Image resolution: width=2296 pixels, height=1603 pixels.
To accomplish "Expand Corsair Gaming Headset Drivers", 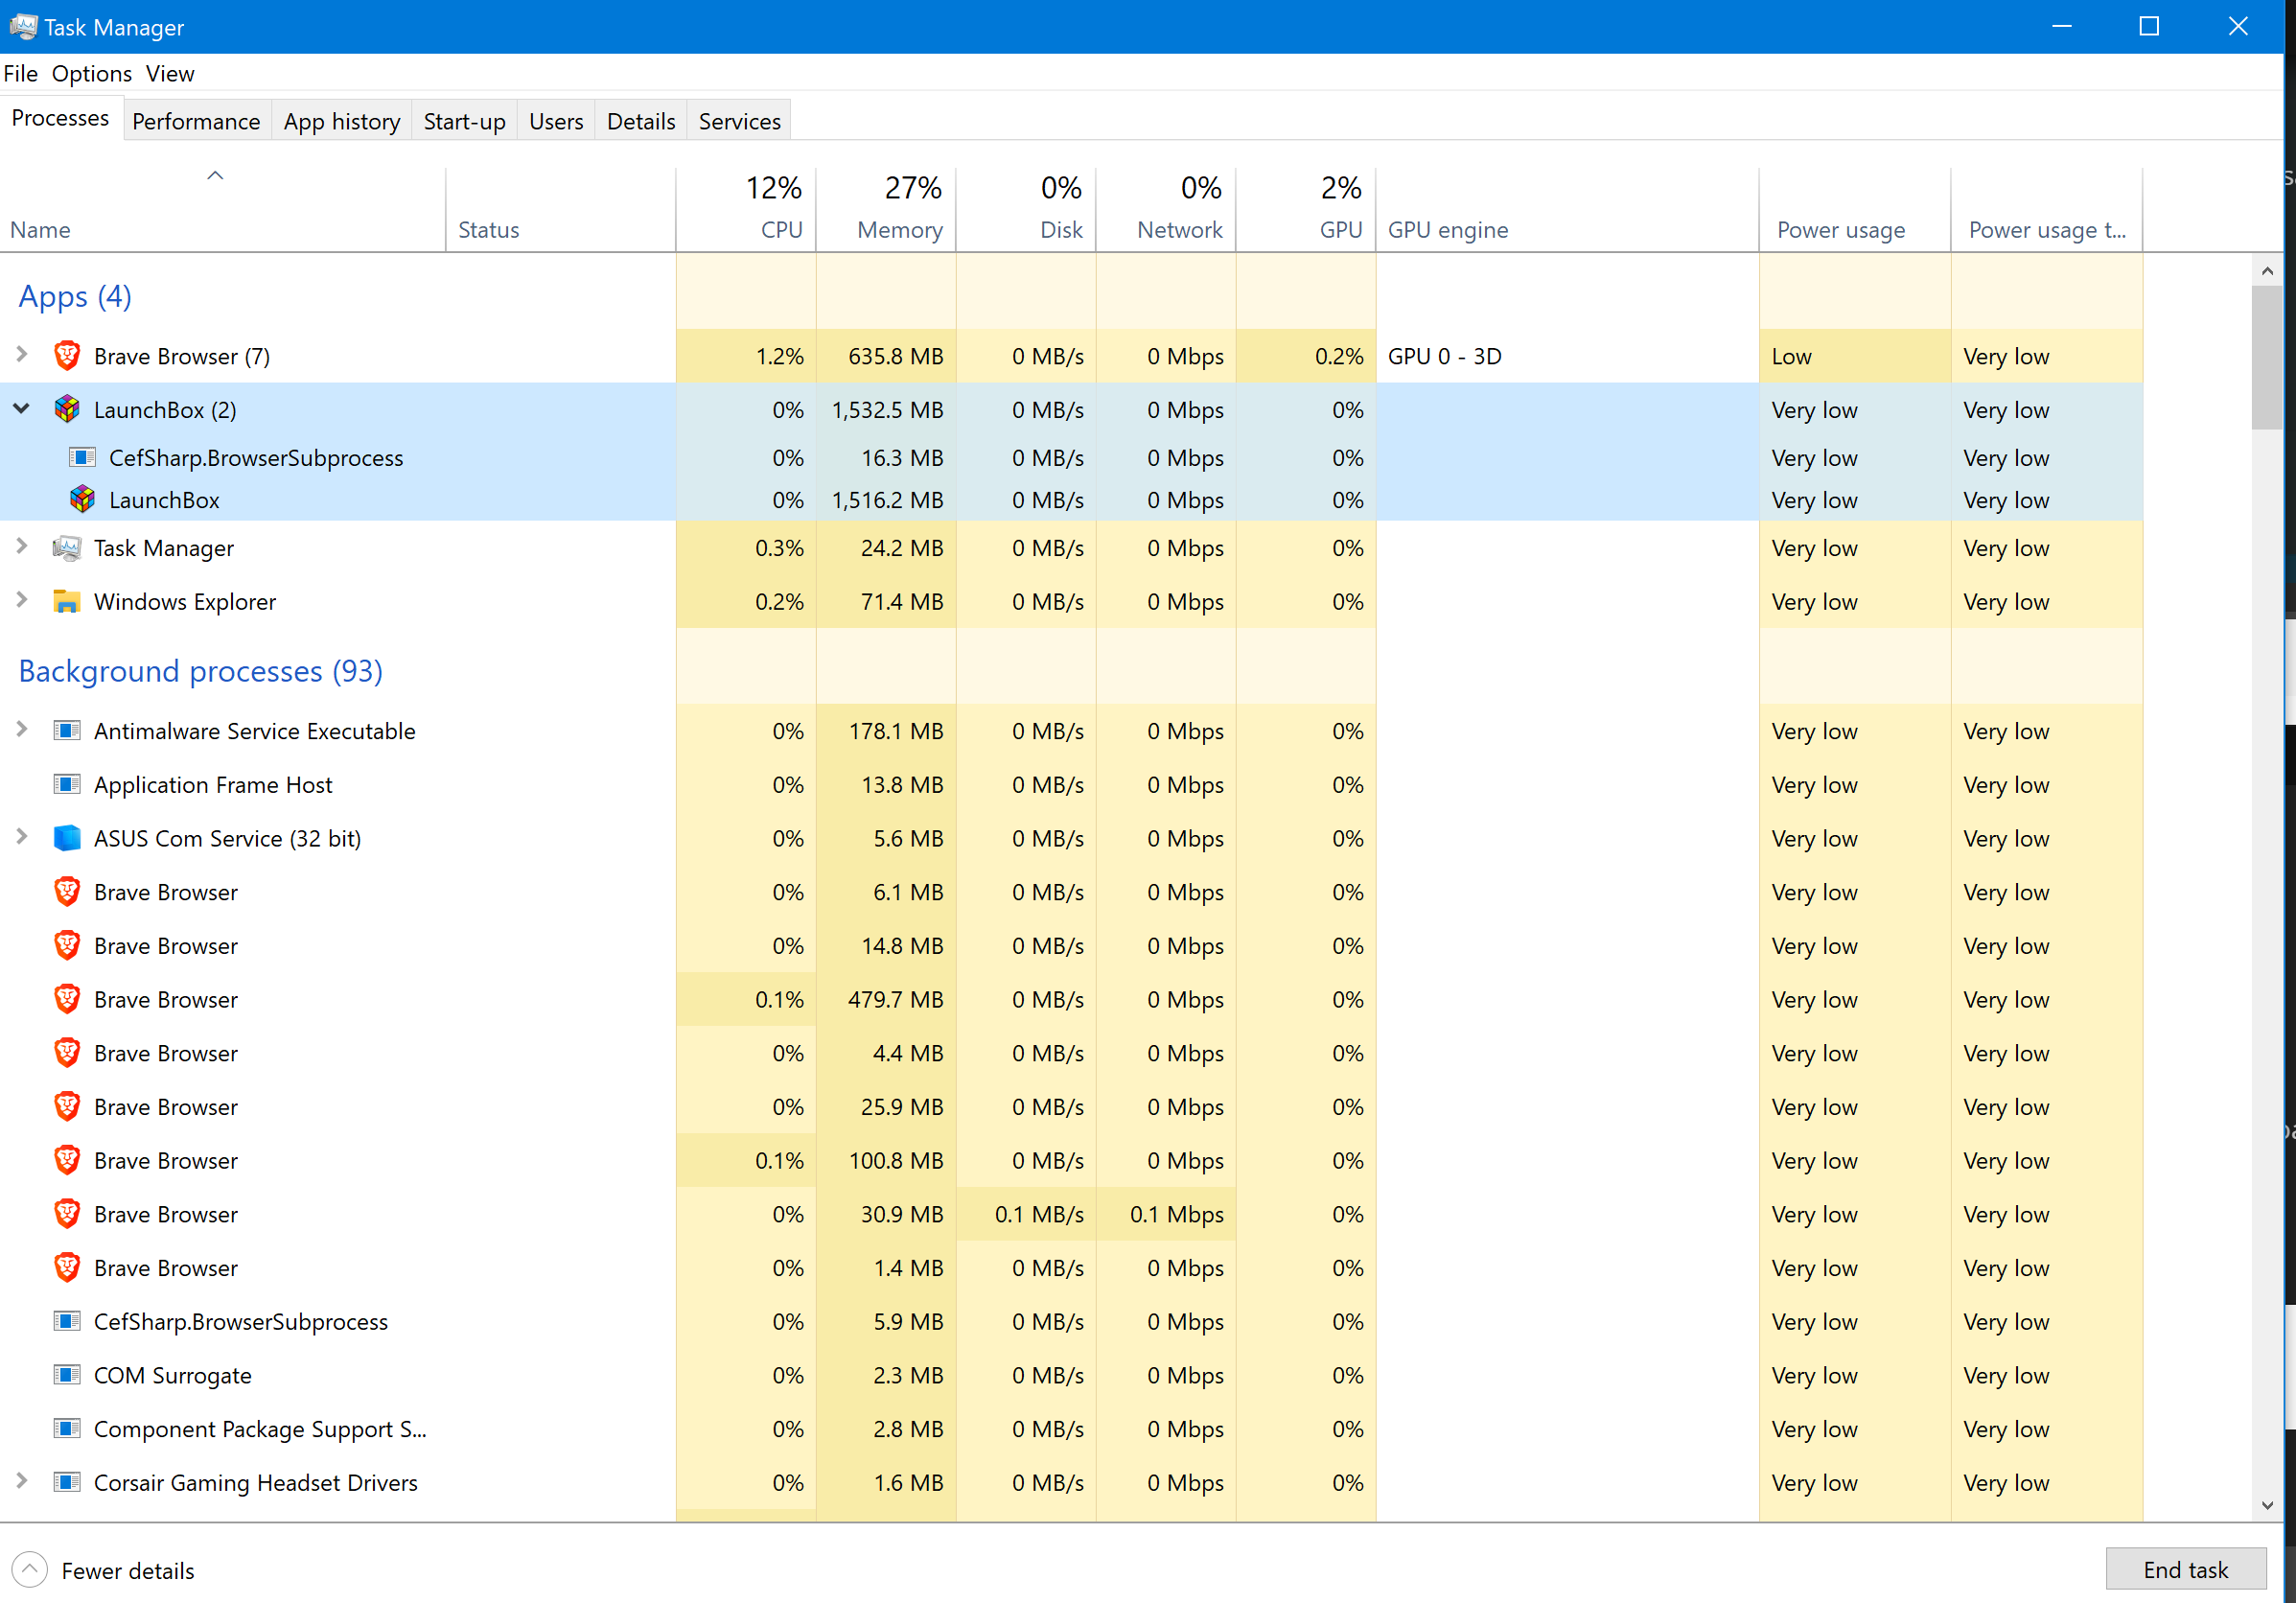I will point(21,1481).
